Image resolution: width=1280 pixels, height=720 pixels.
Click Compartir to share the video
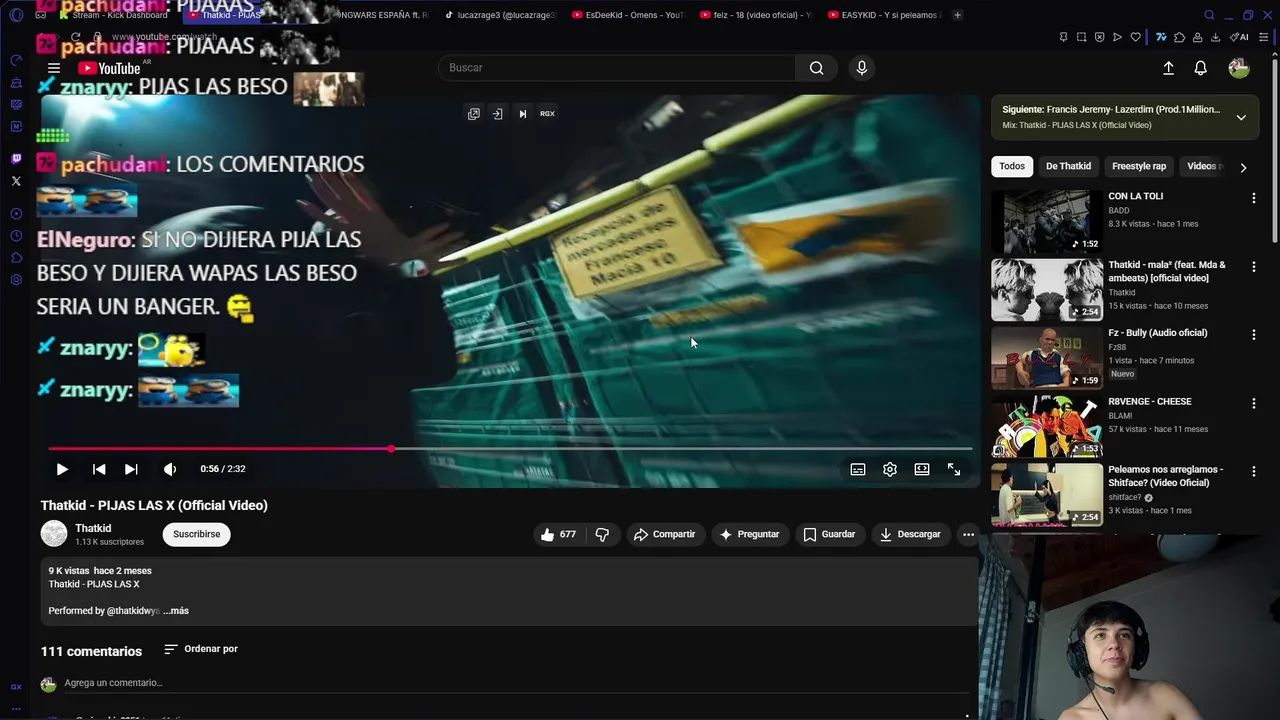point(664,535)
